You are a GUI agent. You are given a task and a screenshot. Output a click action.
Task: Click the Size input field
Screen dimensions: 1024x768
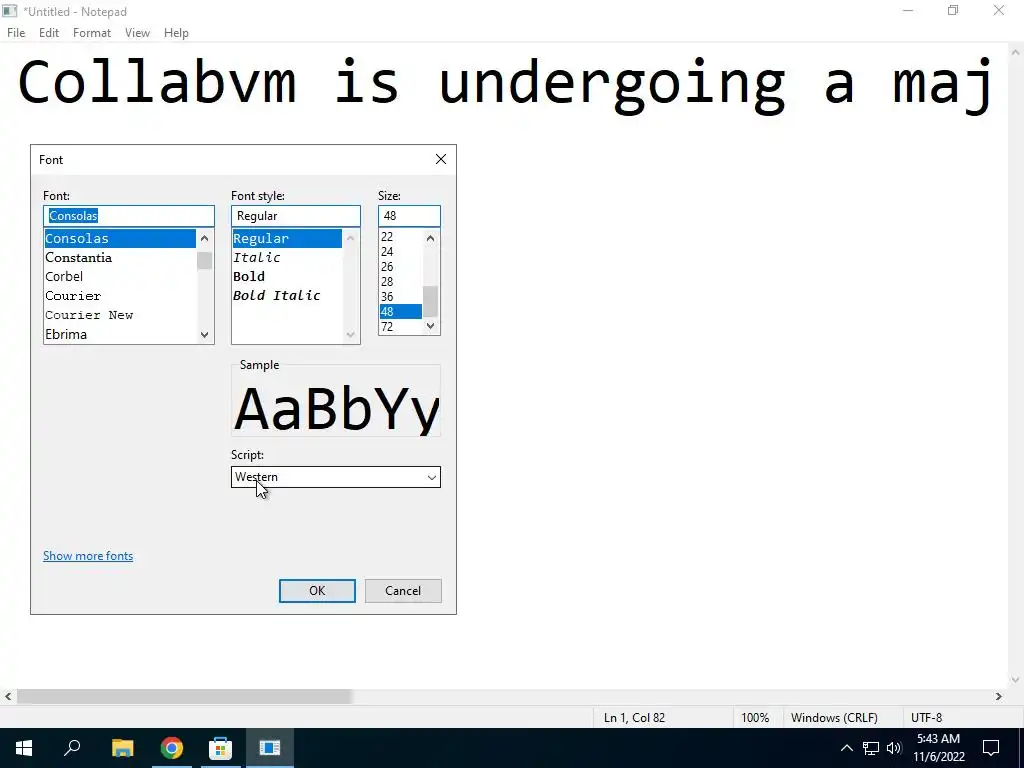coord(409,216)
